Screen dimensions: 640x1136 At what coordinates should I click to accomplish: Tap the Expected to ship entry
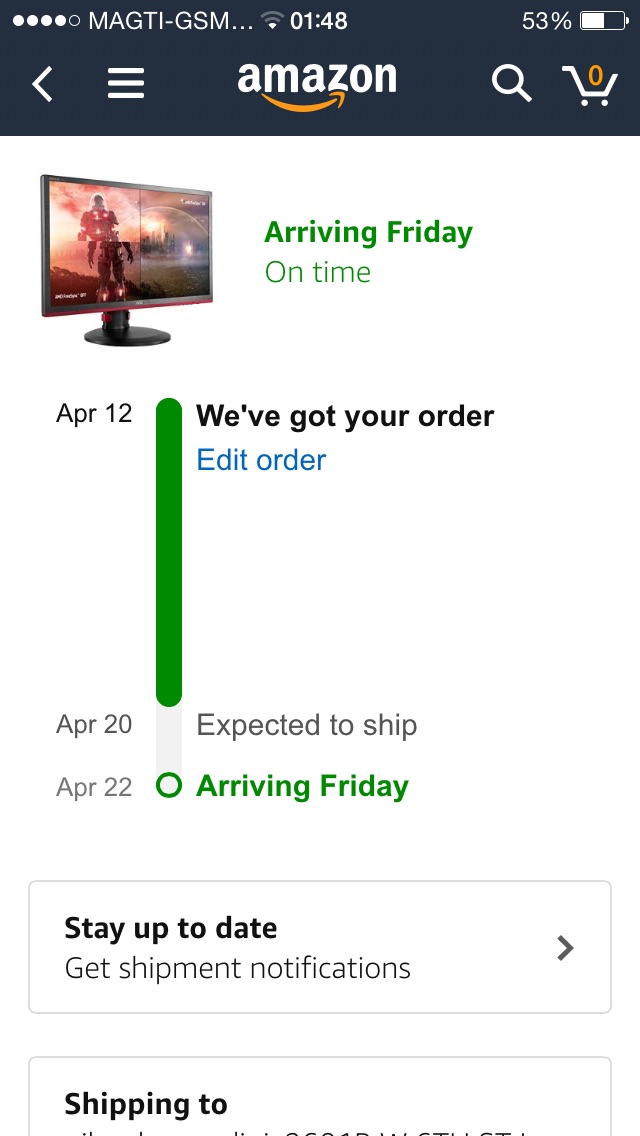pyautogui.click(x=306, y=725)
